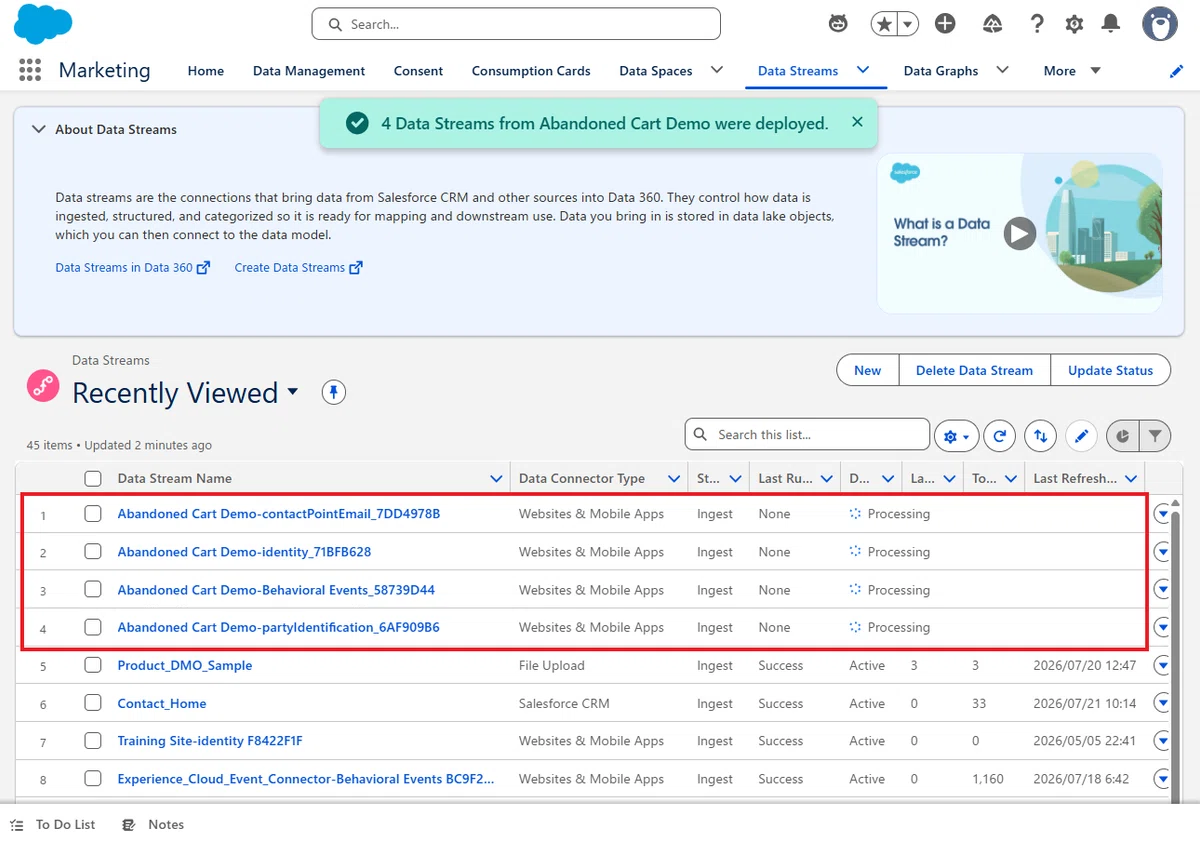Play the What is a Data Stream video

[x=1019, y=233]
